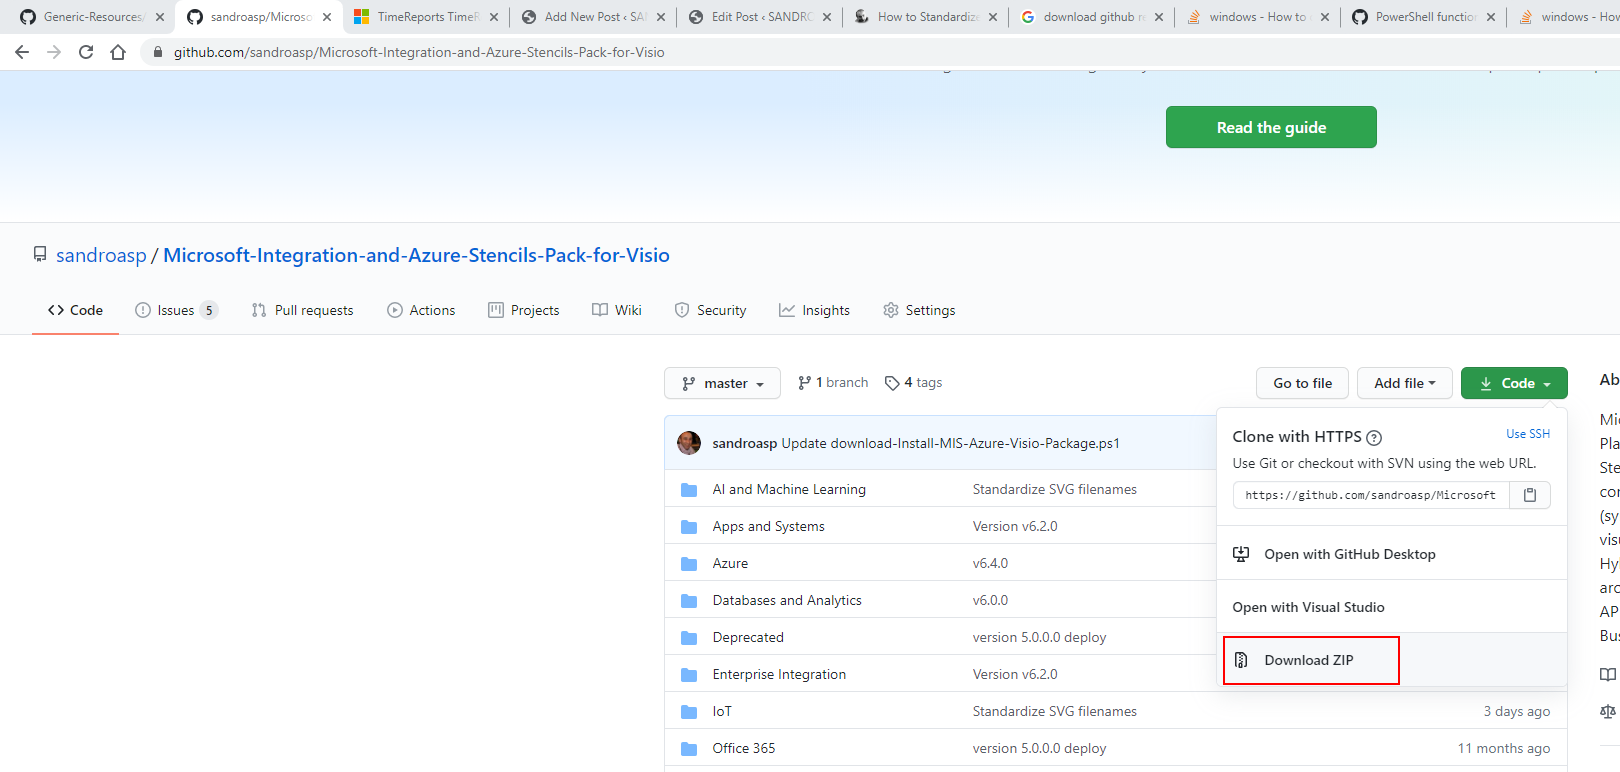
Task: Copy the clone URL to clipboard
Action: (x=1530, y=495)
